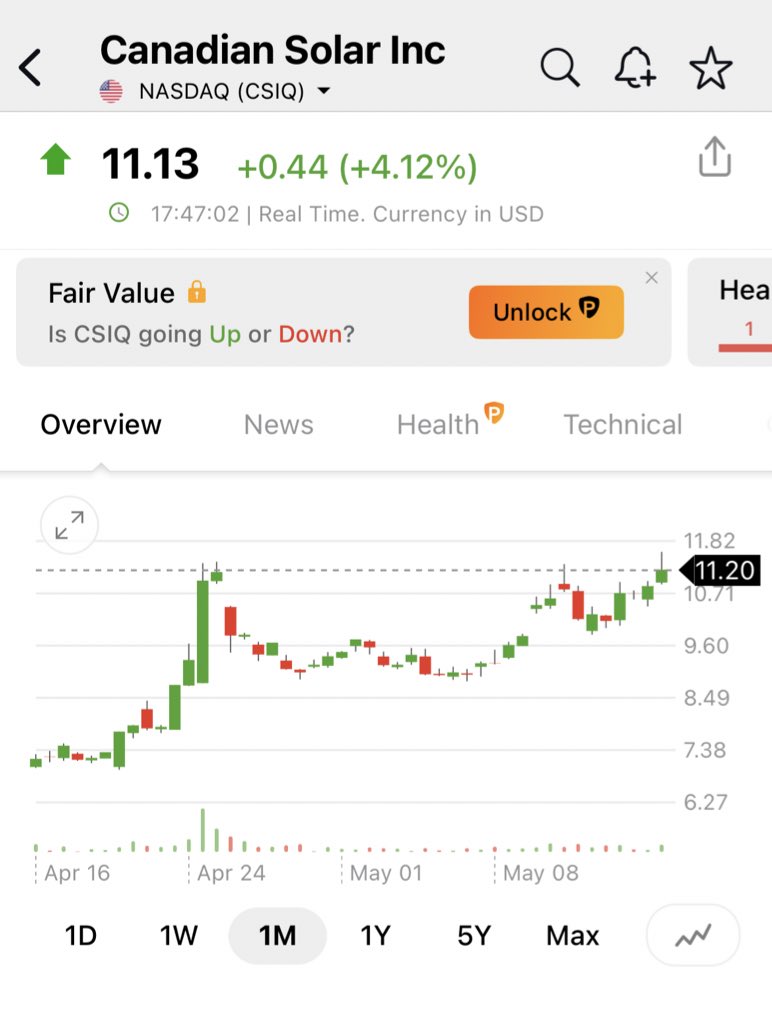Tap the 11.82 axis label
772x1024 pixels.
click(x=709, y=541)
